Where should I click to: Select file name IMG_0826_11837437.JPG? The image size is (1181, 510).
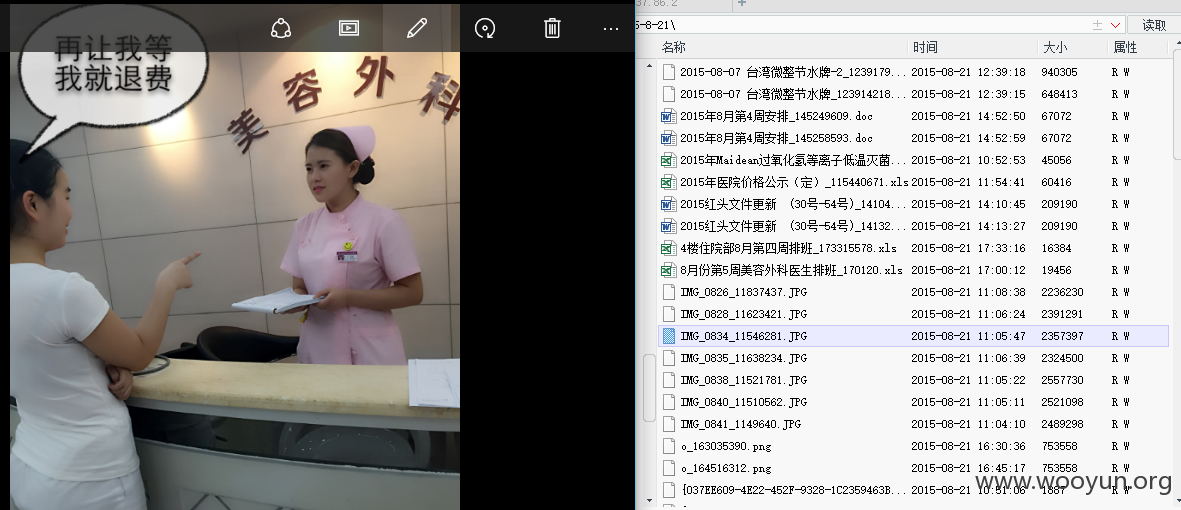743,292
